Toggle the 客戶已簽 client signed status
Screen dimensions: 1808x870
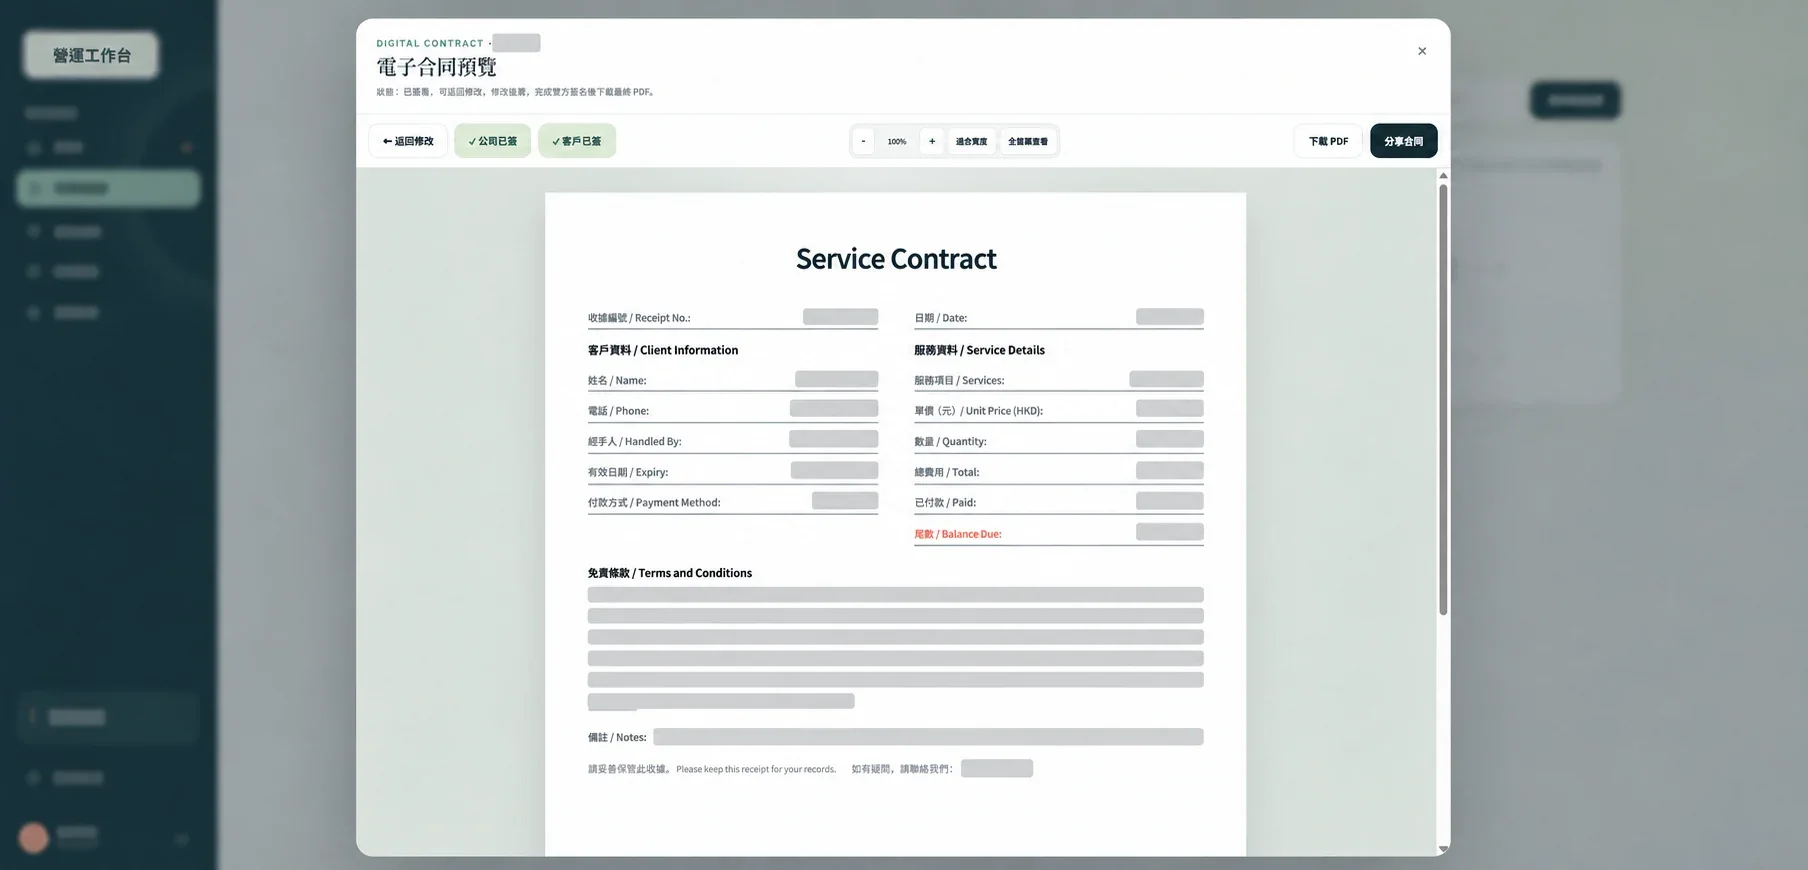click(577, 141)
